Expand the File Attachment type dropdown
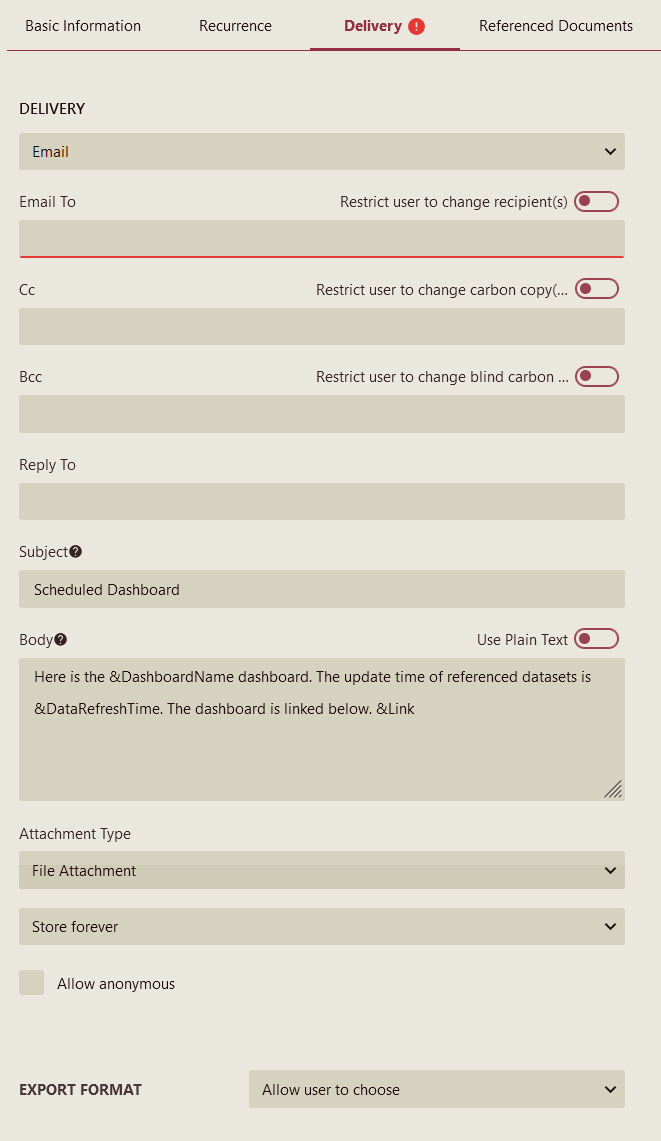Image resolution: width=661 pixels, height=1141 pixels. [322, 871]
